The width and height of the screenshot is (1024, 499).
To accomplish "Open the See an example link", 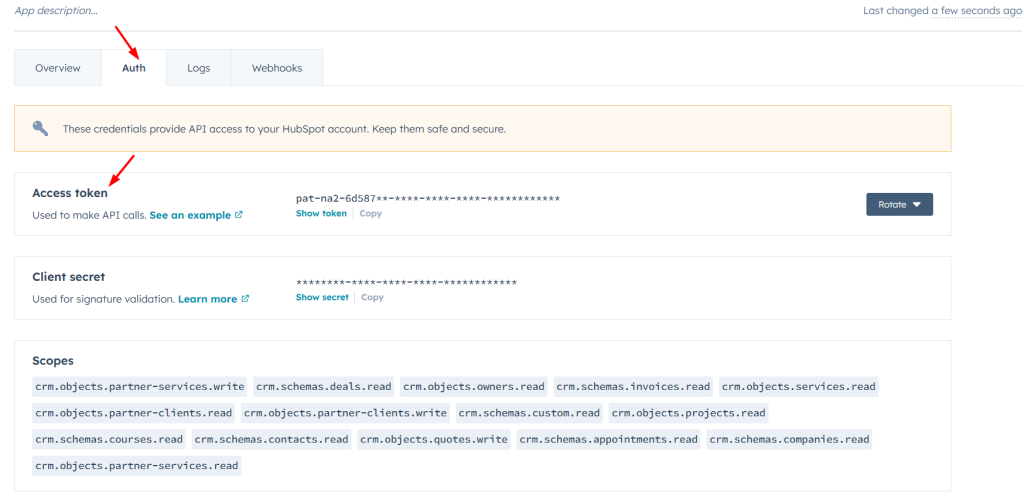I will click(190, 215).
